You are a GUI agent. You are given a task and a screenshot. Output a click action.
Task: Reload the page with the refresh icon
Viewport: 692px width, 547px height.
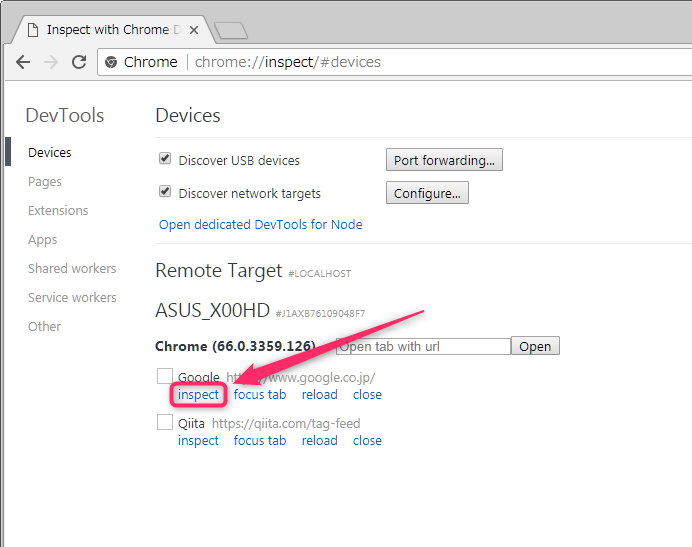click(x=79, y=62)
